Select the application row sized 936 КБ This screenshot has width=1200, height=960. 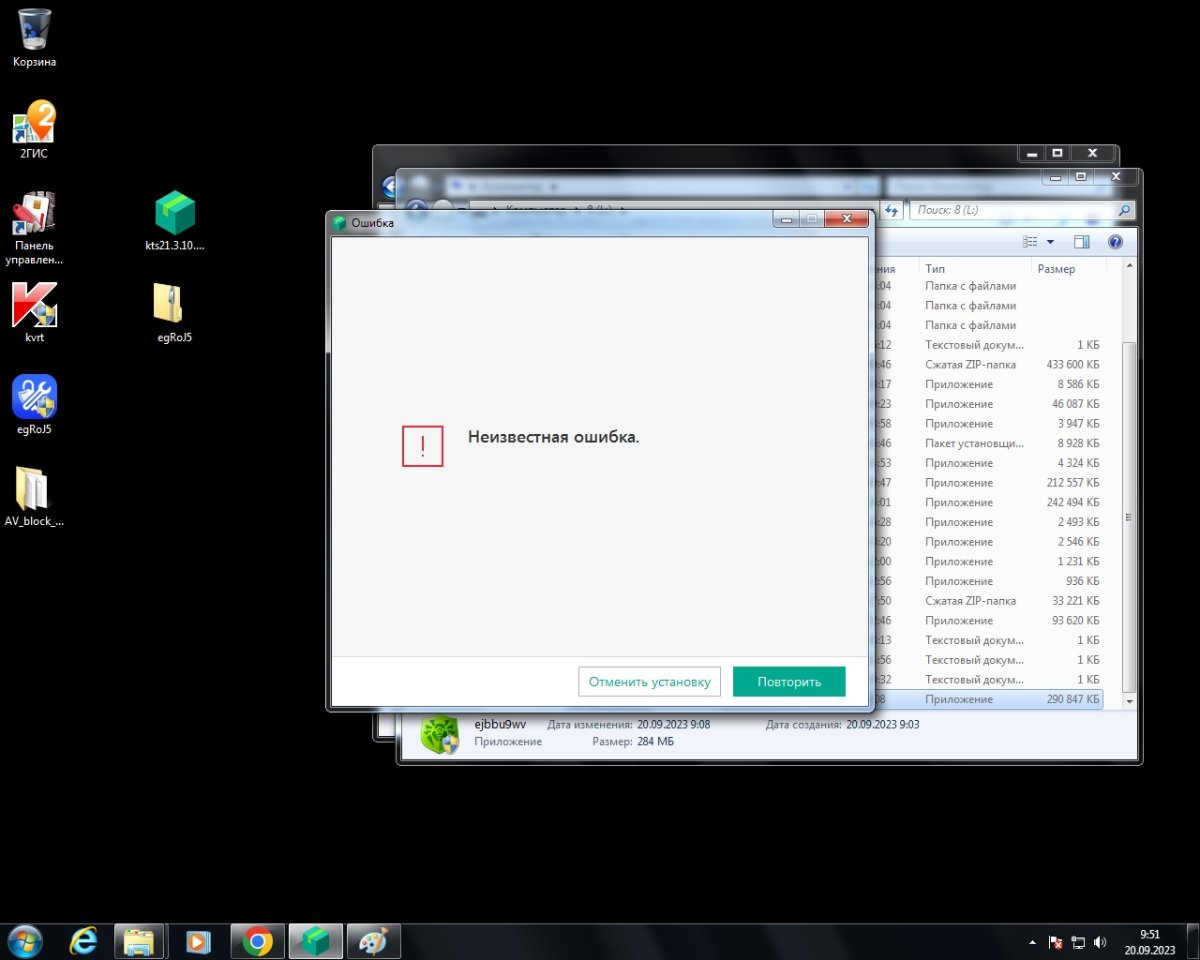pos(988,581)
